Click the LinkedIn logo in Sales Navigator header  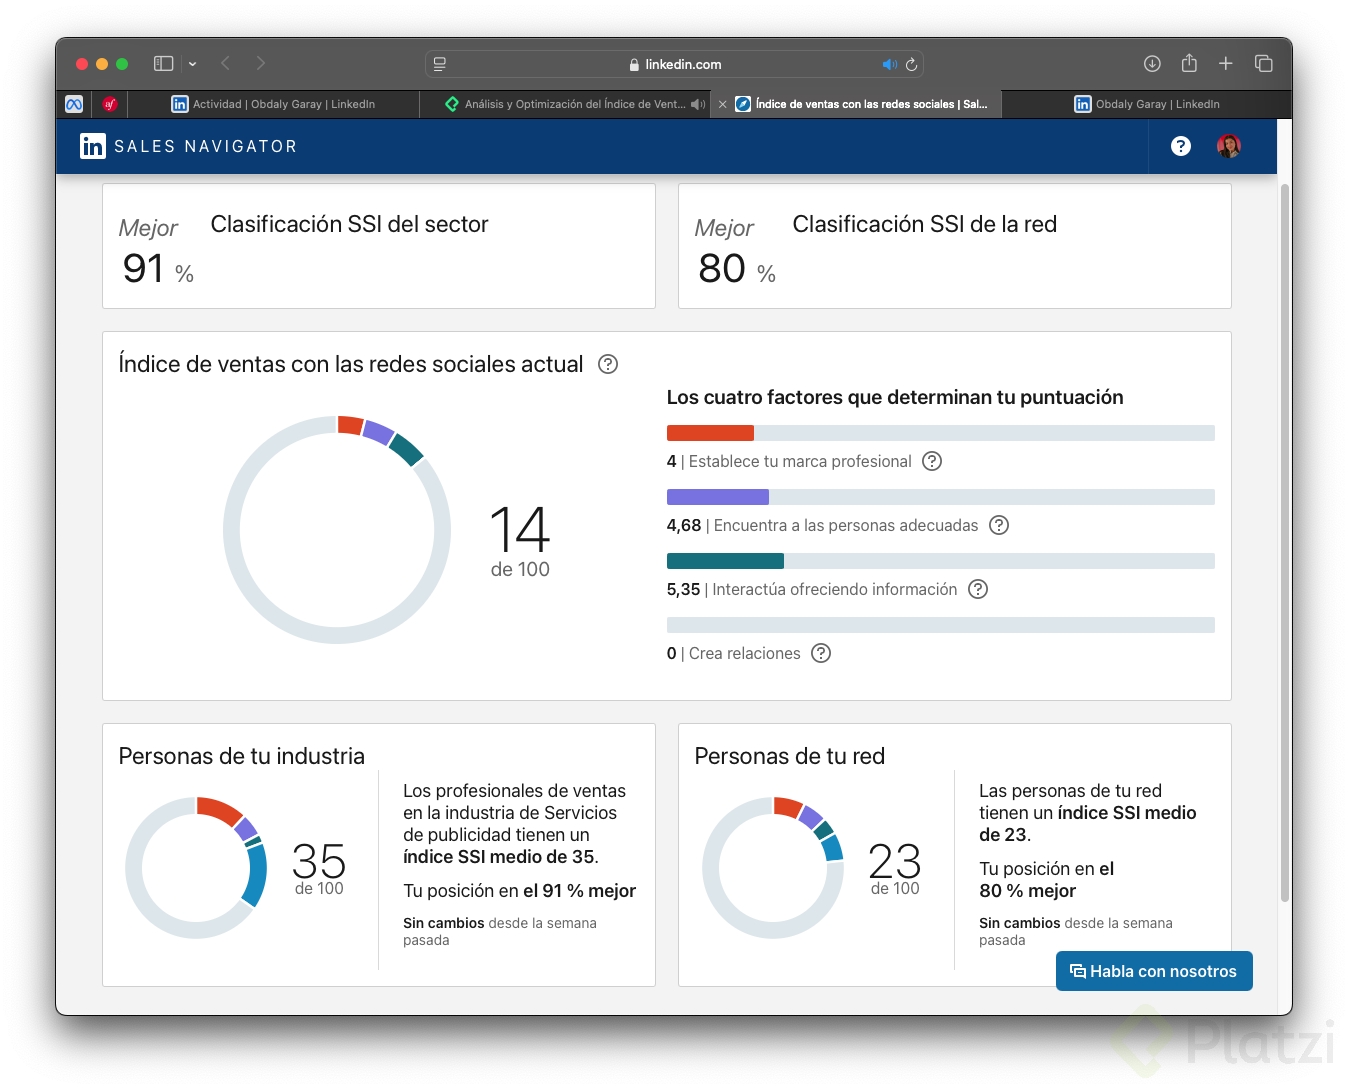coord(93,146)
